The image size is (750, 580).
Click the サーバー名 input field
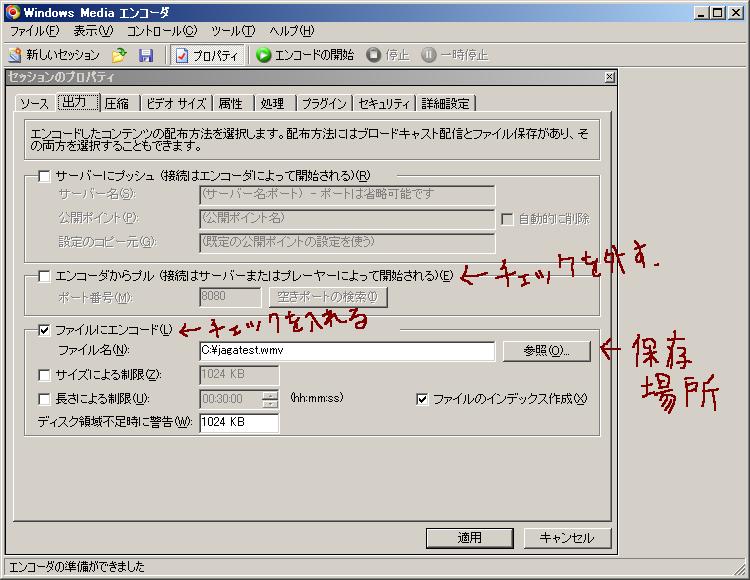tap(347, 195)
